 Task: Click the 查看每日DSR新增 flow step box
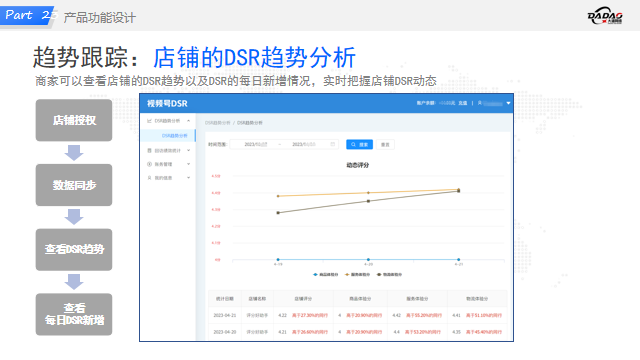point(74,314)
